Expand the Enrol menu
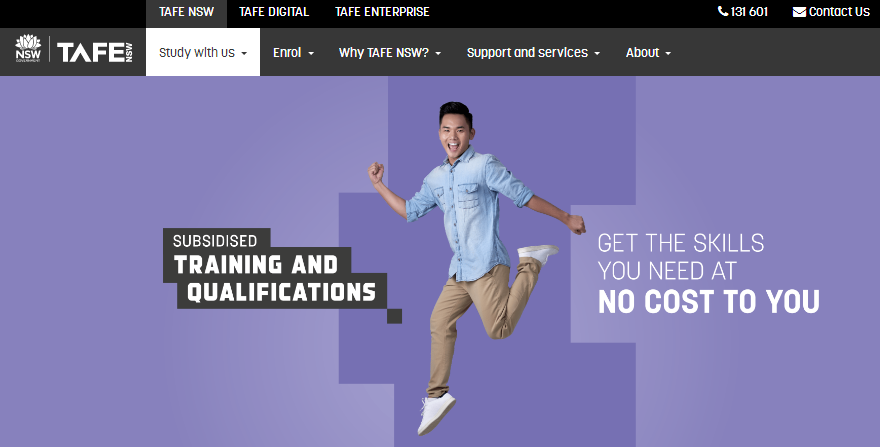This screenshot has width=880, height=447. (293, 52)
